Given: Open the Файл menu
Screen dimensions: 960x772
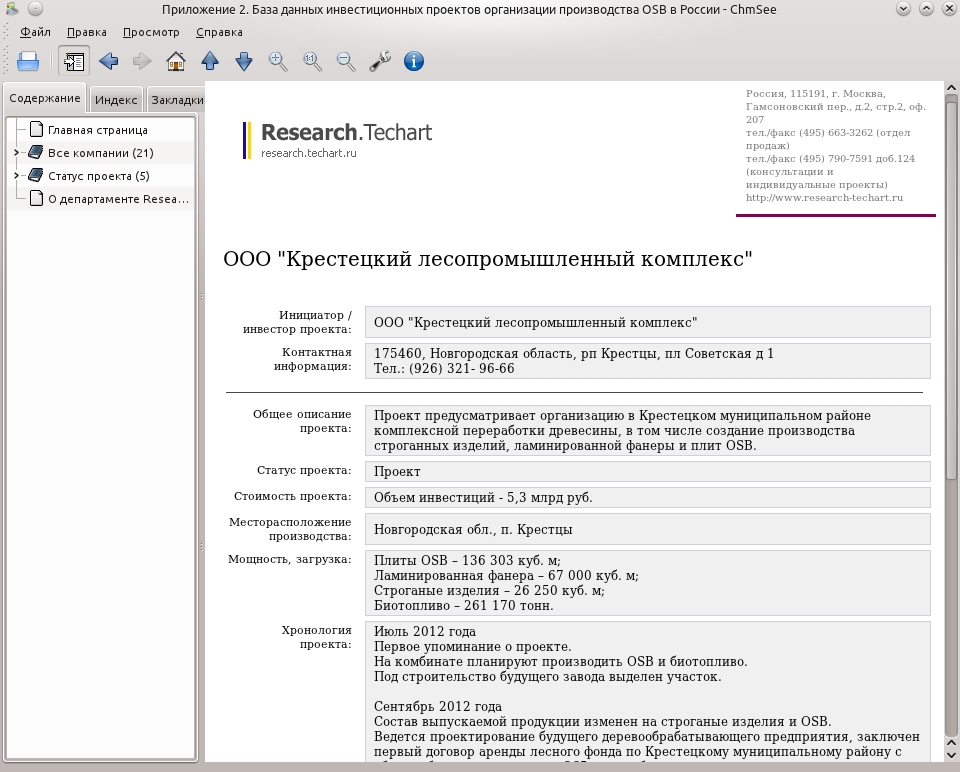Looking at the screenshot, I should (36, 32).
